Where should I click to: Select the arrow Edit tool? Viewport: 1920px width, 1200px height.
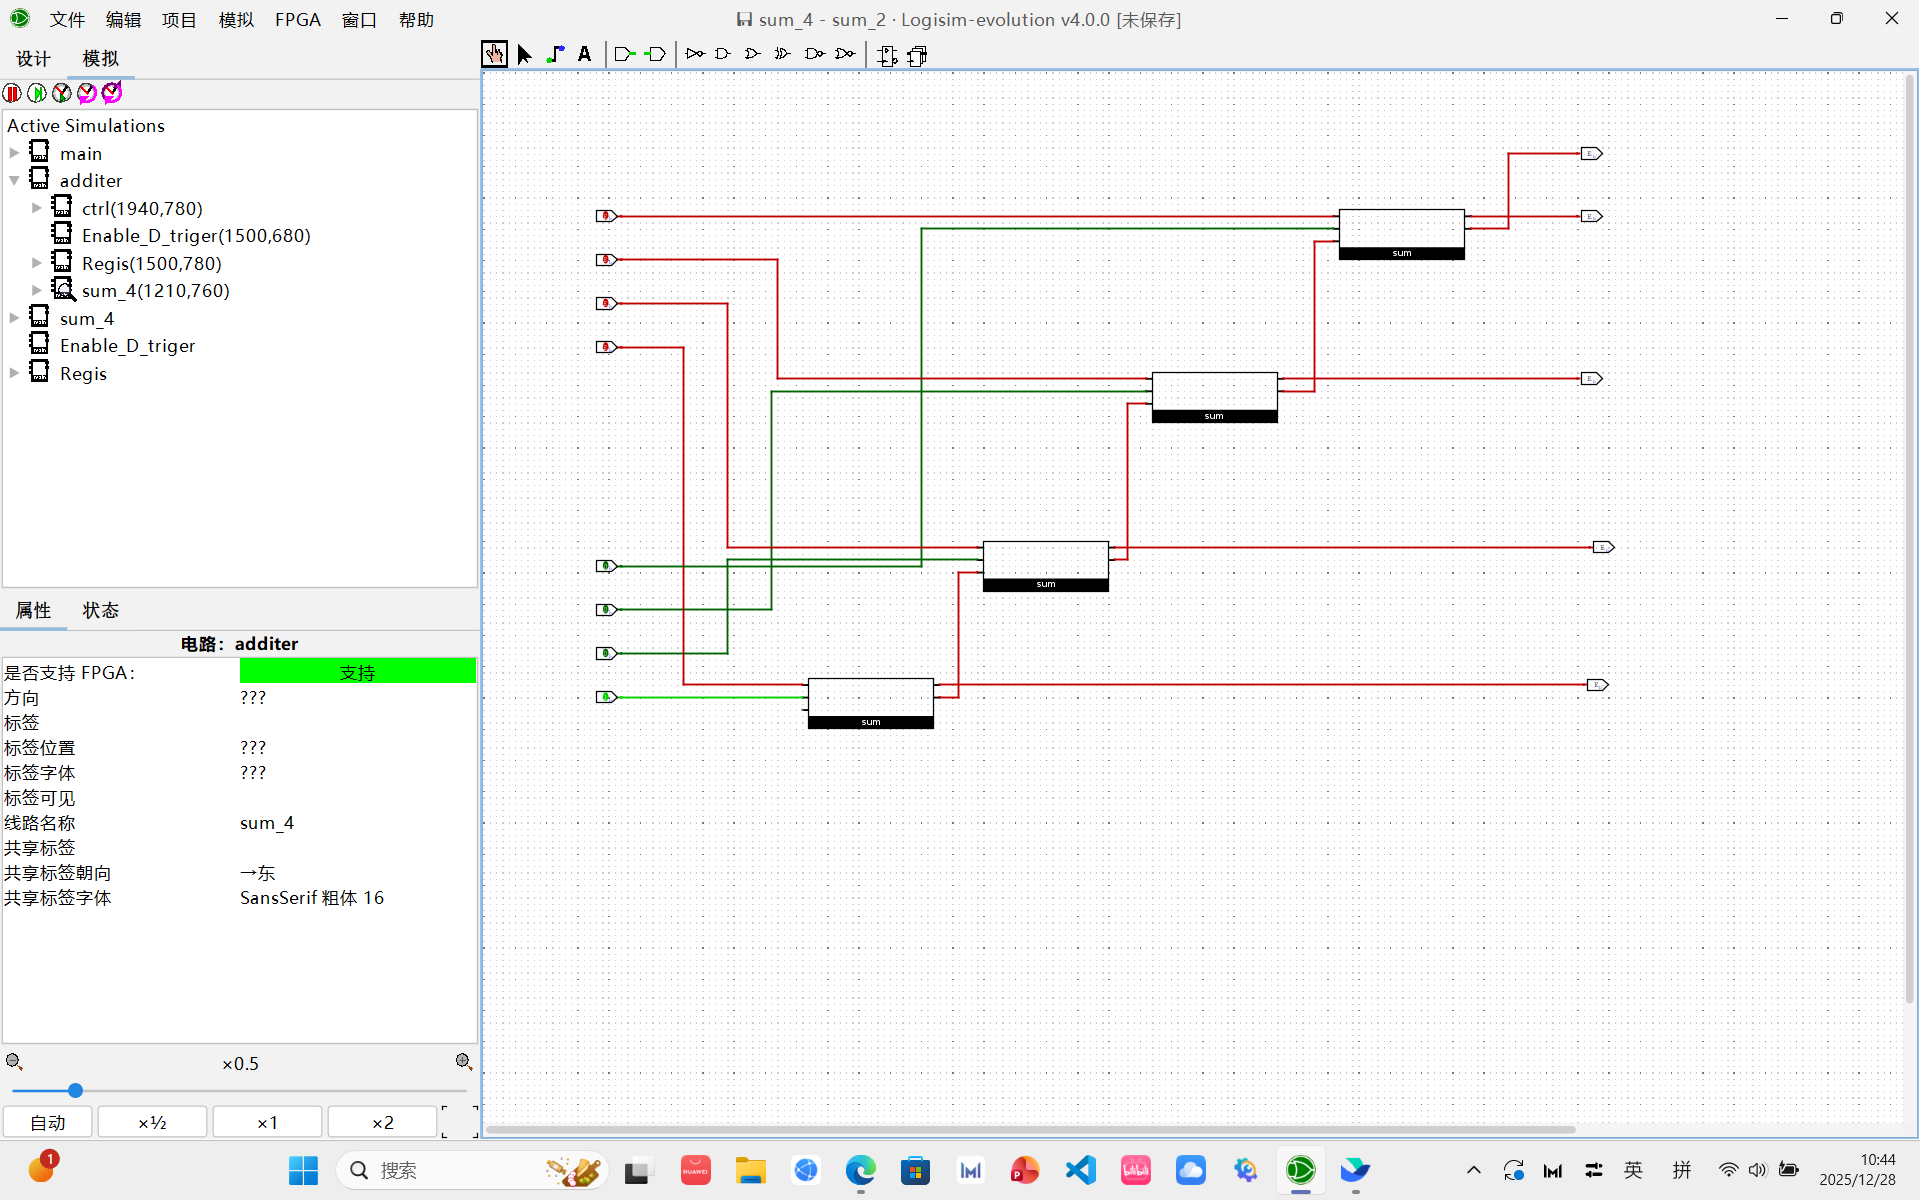point(524,54)
